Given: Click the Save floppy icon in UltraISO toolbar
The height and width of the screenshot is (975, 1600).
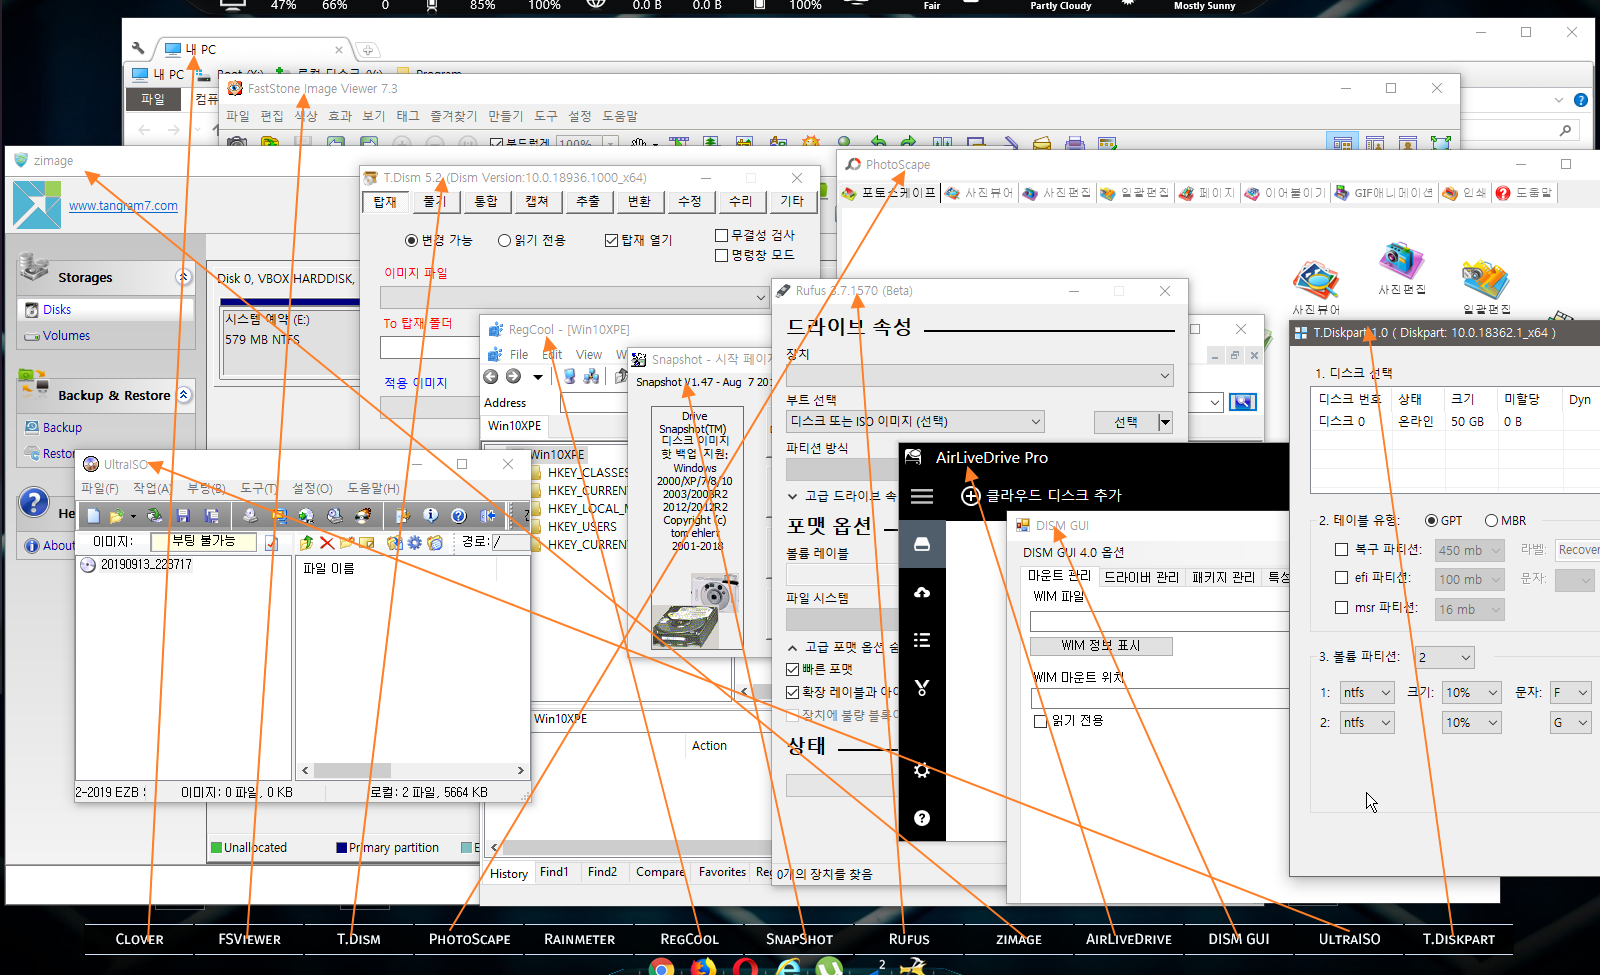Looking at the screenshot, I should tap(183, 516).
